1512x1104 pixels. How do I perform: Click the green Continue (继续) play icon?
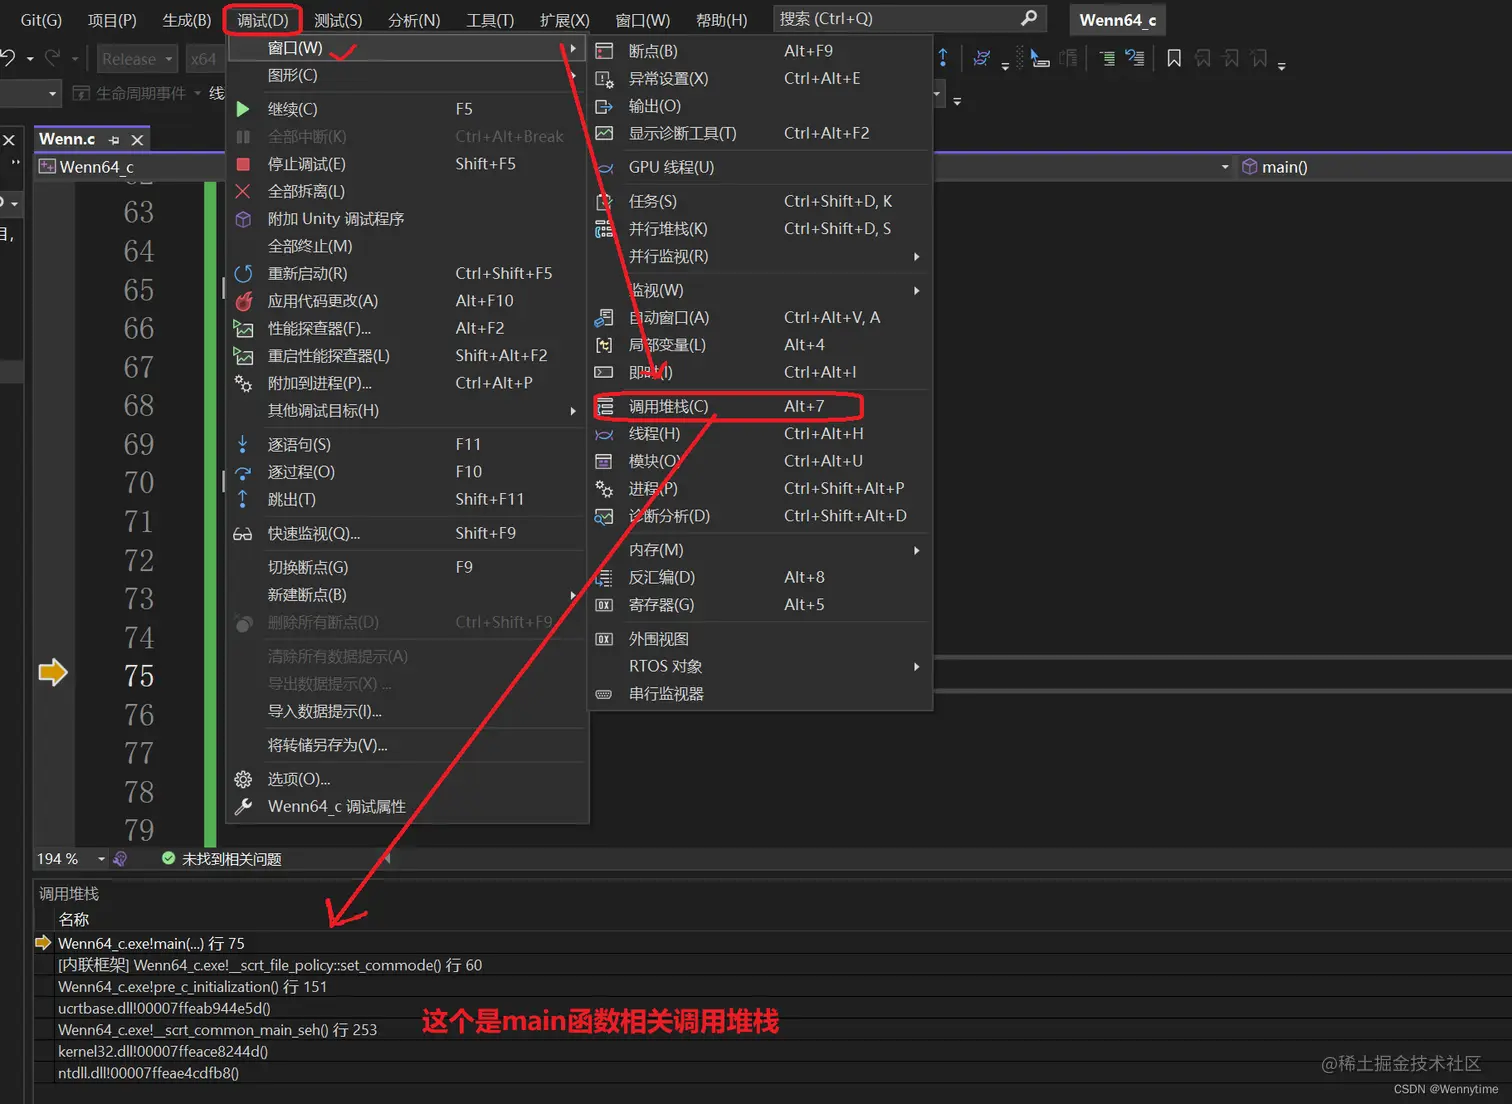point(243,109)
